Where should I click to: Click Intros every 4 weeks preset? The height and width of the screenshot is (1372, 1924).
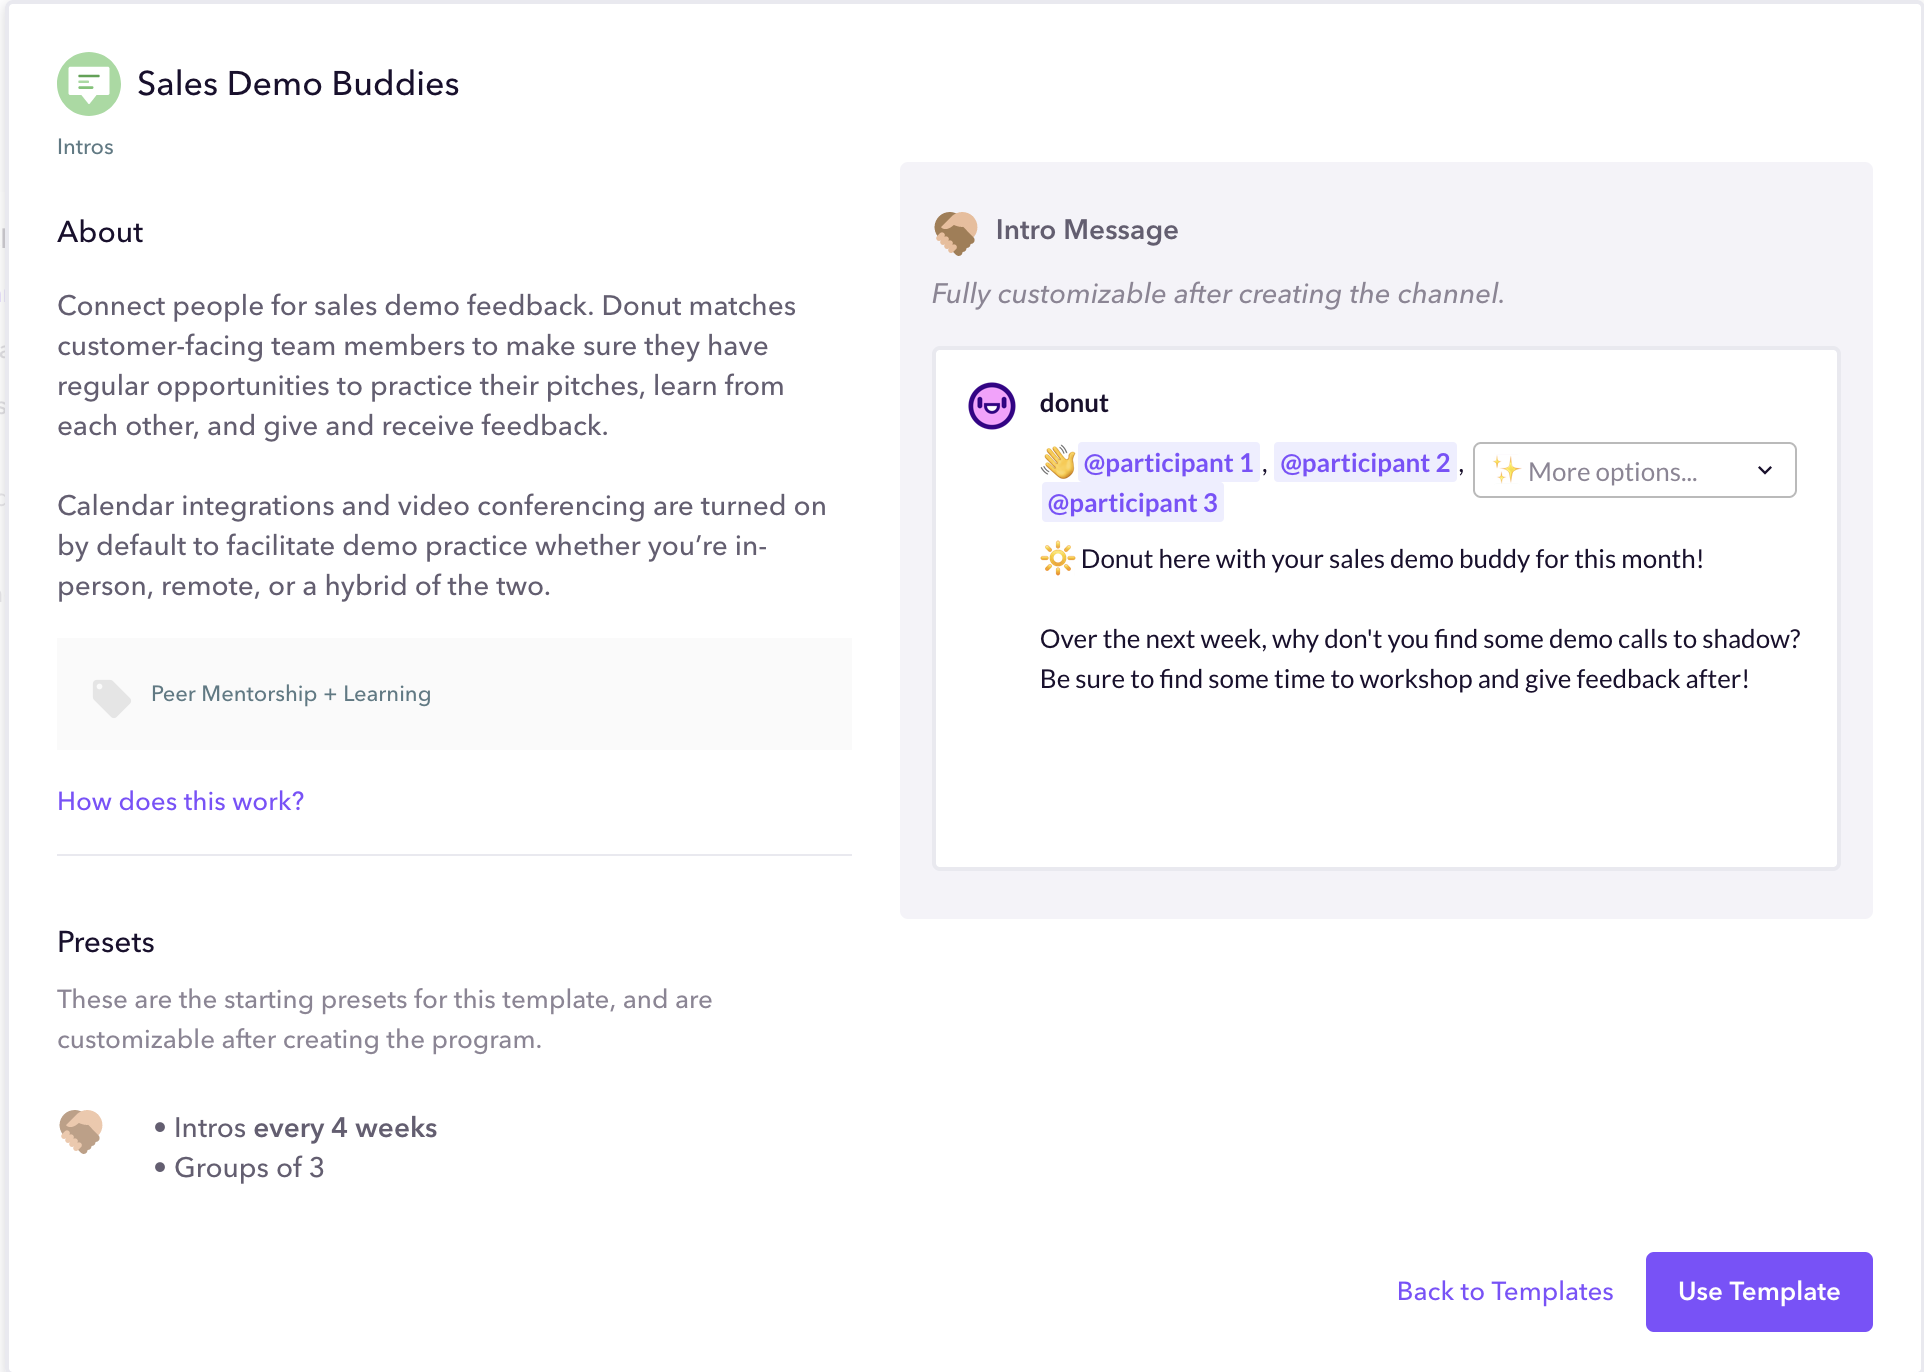(305, 1128)
